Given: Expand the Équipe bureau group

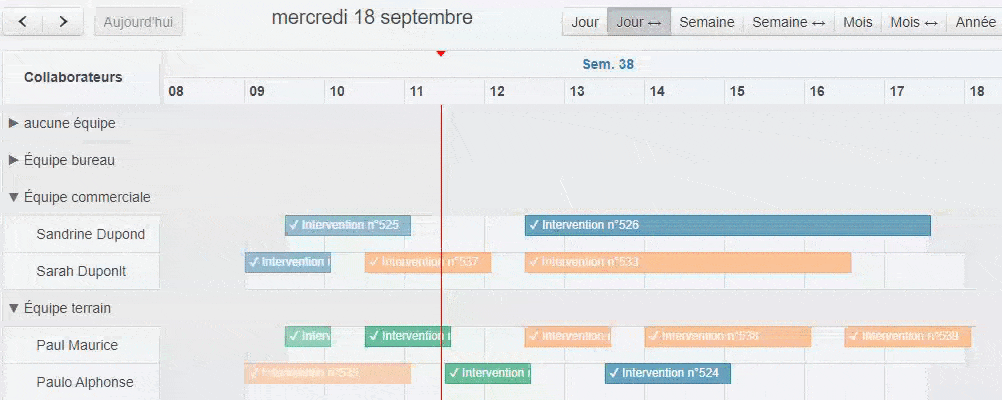Looking at the screenshot, I should coord(13,160).
